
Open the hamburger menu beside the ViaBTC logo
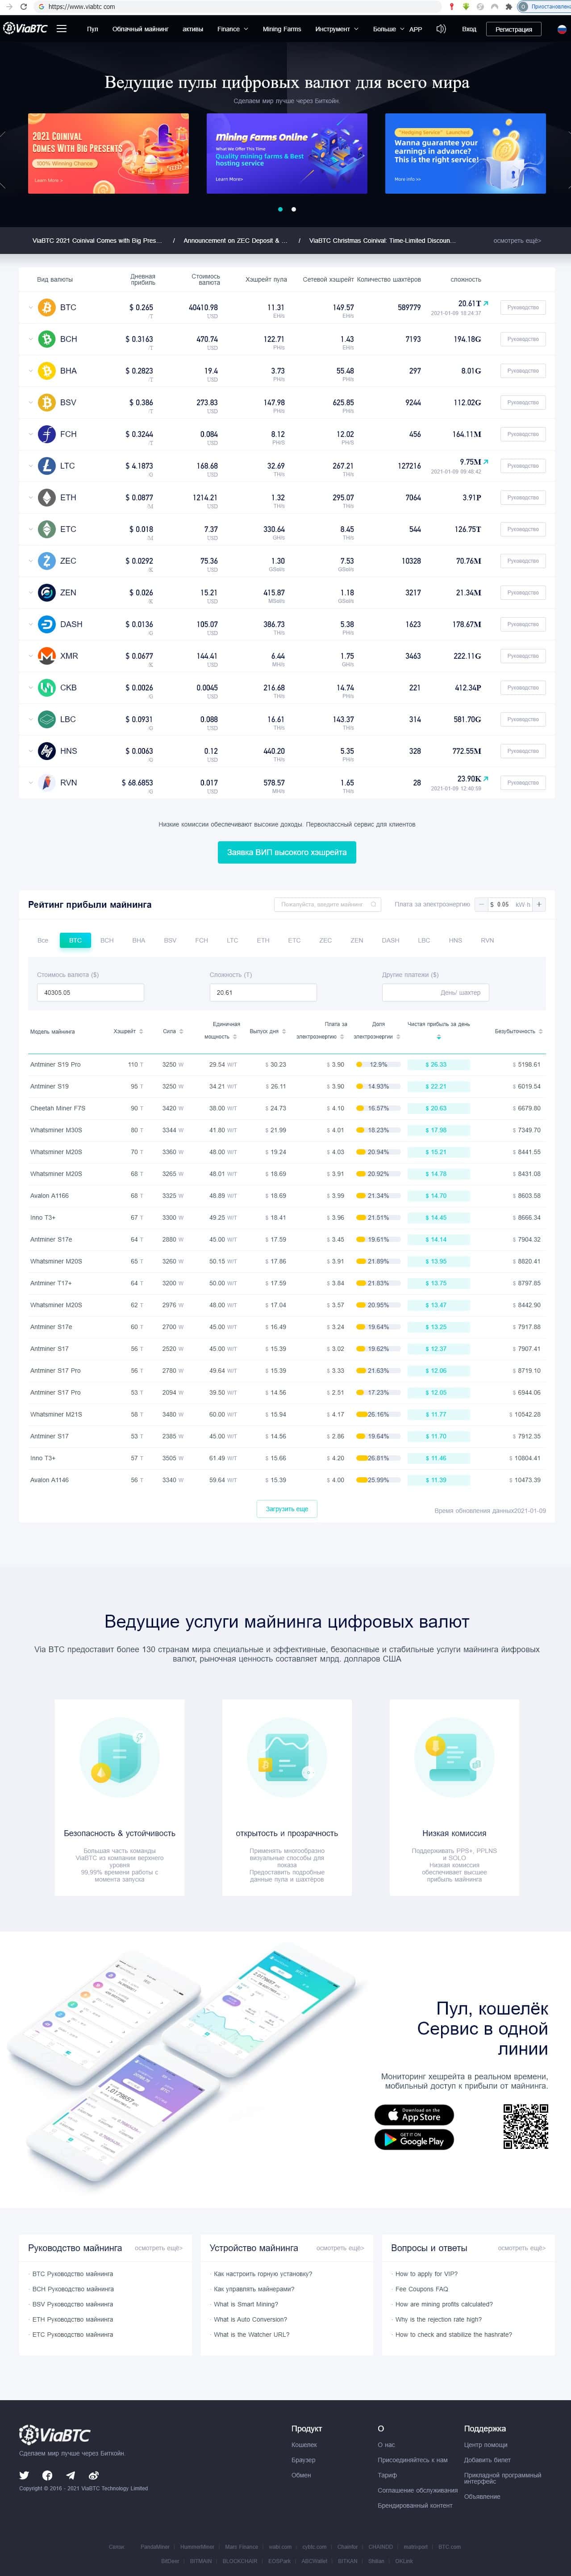tap(62, 29)
